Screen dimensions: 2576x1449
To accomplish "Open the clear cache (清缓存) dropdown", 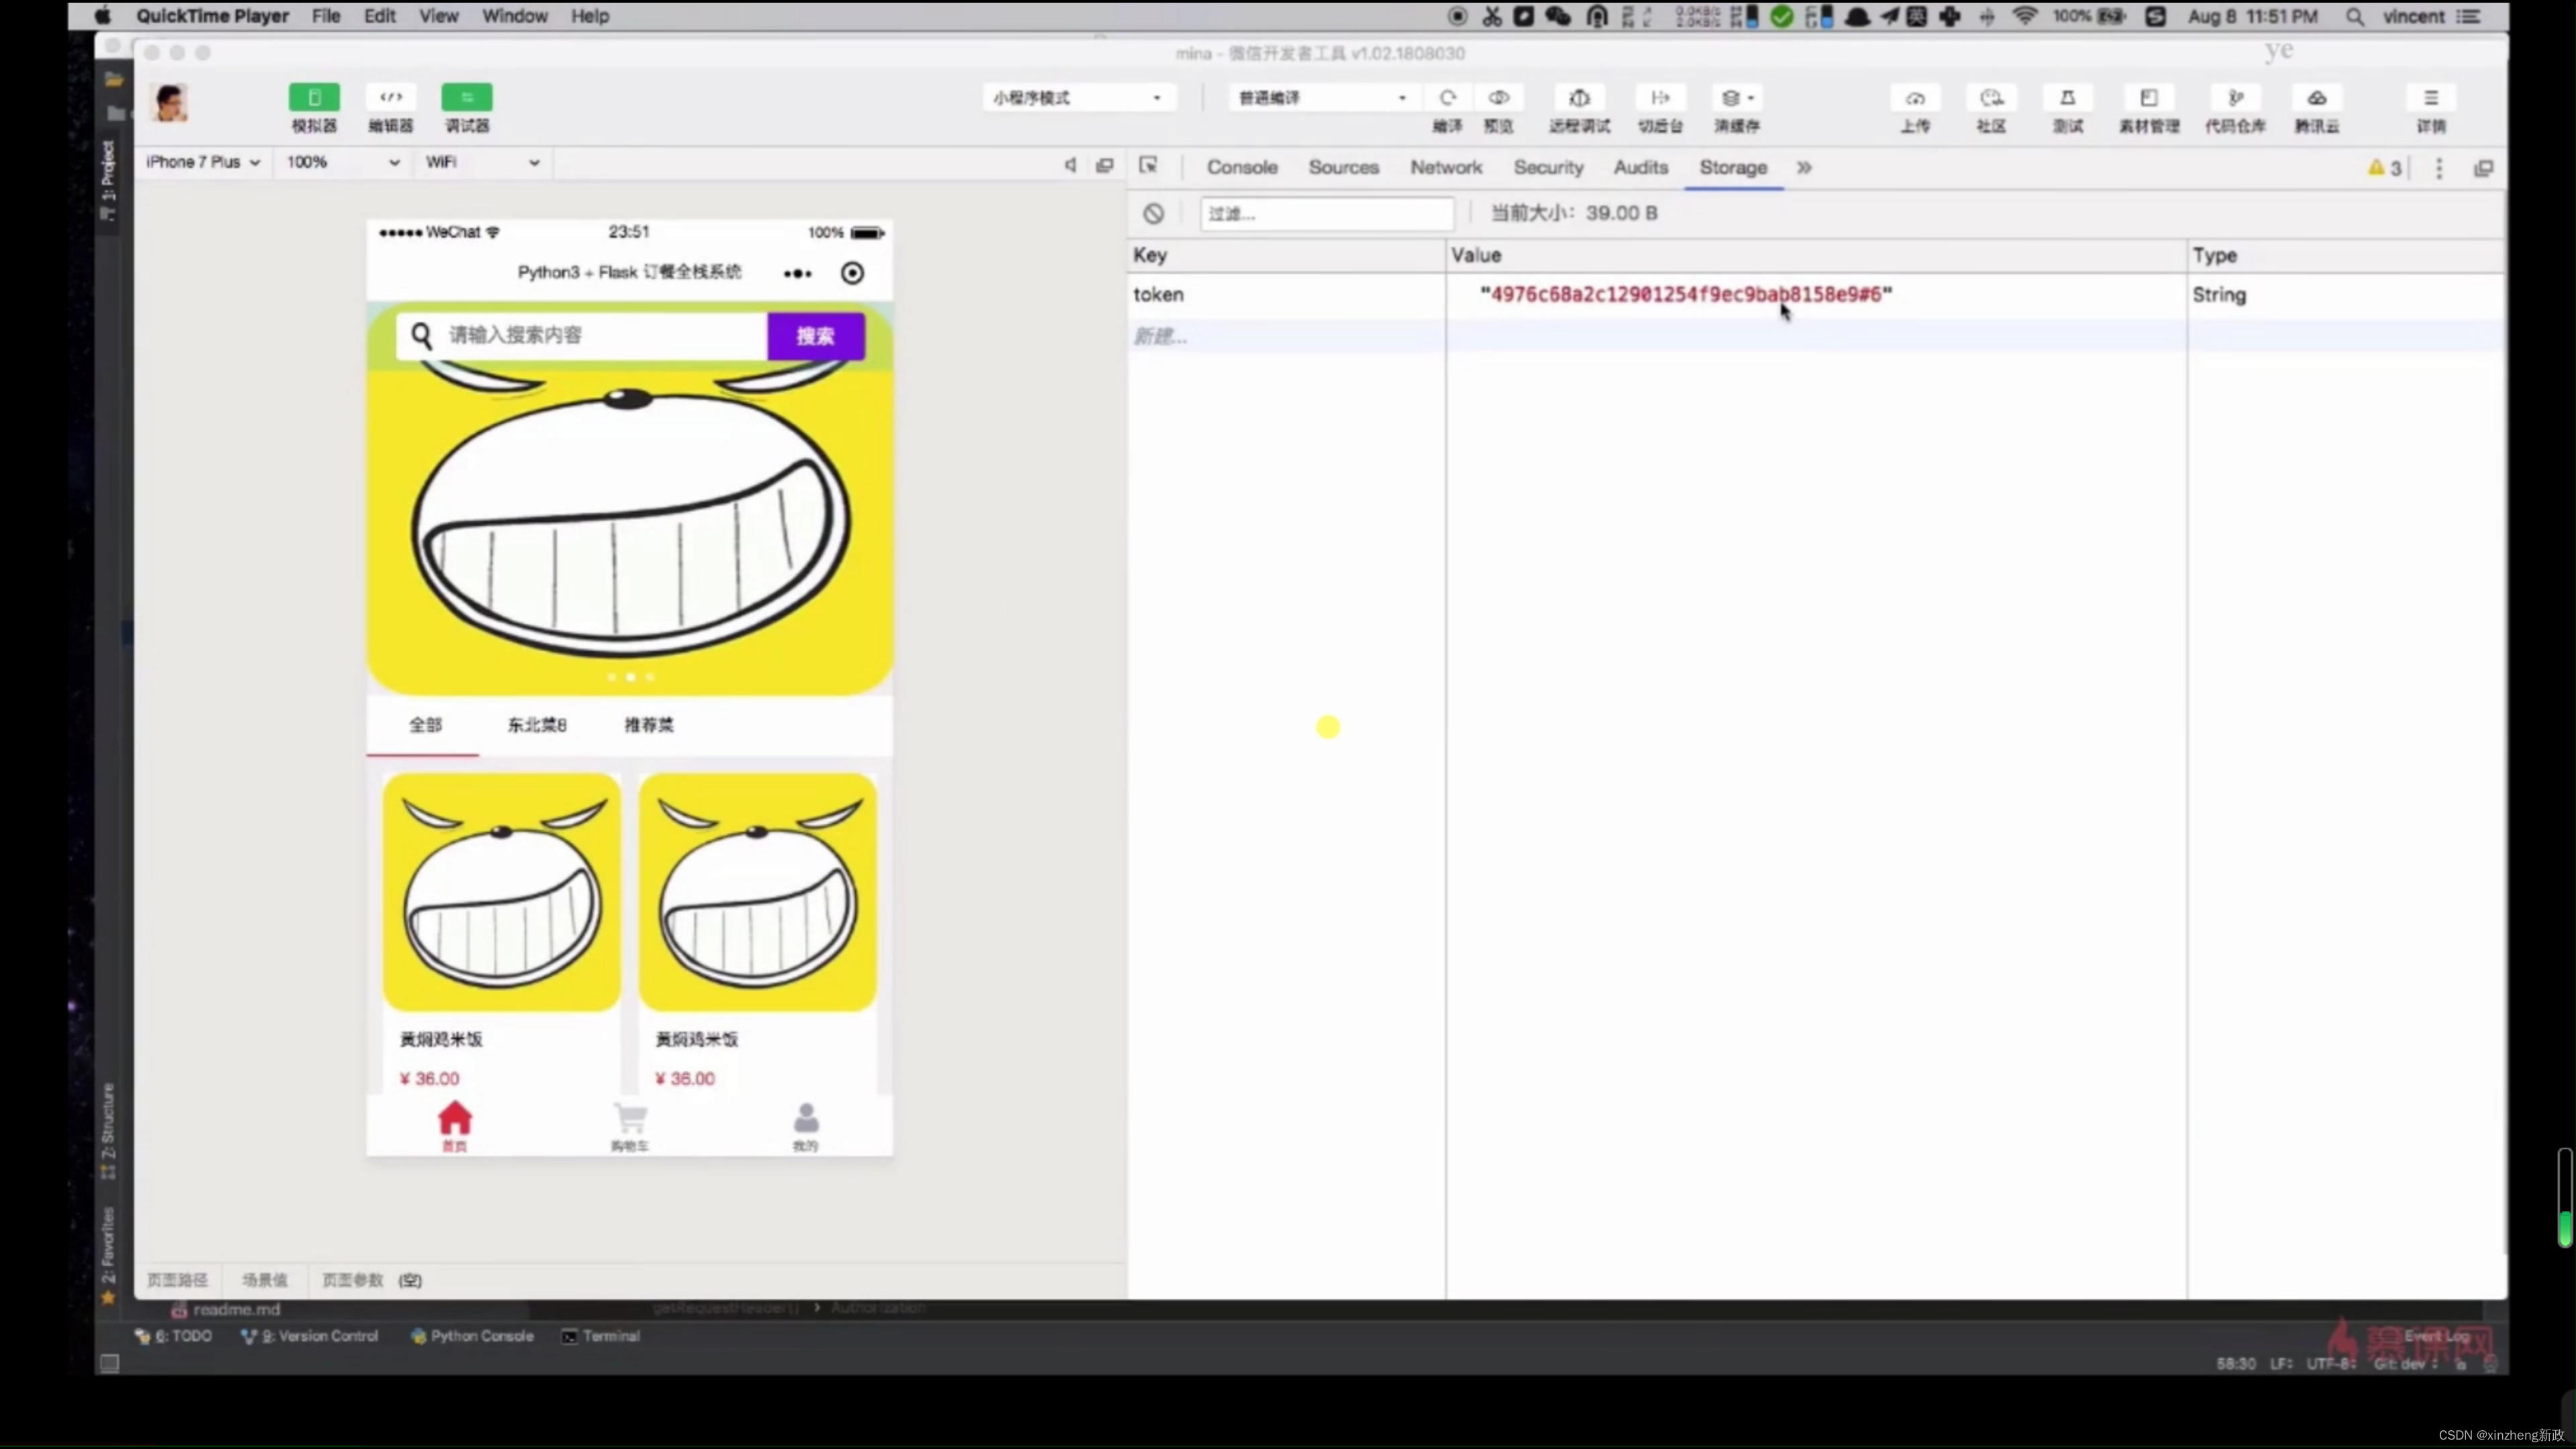I will [1737, 98].
